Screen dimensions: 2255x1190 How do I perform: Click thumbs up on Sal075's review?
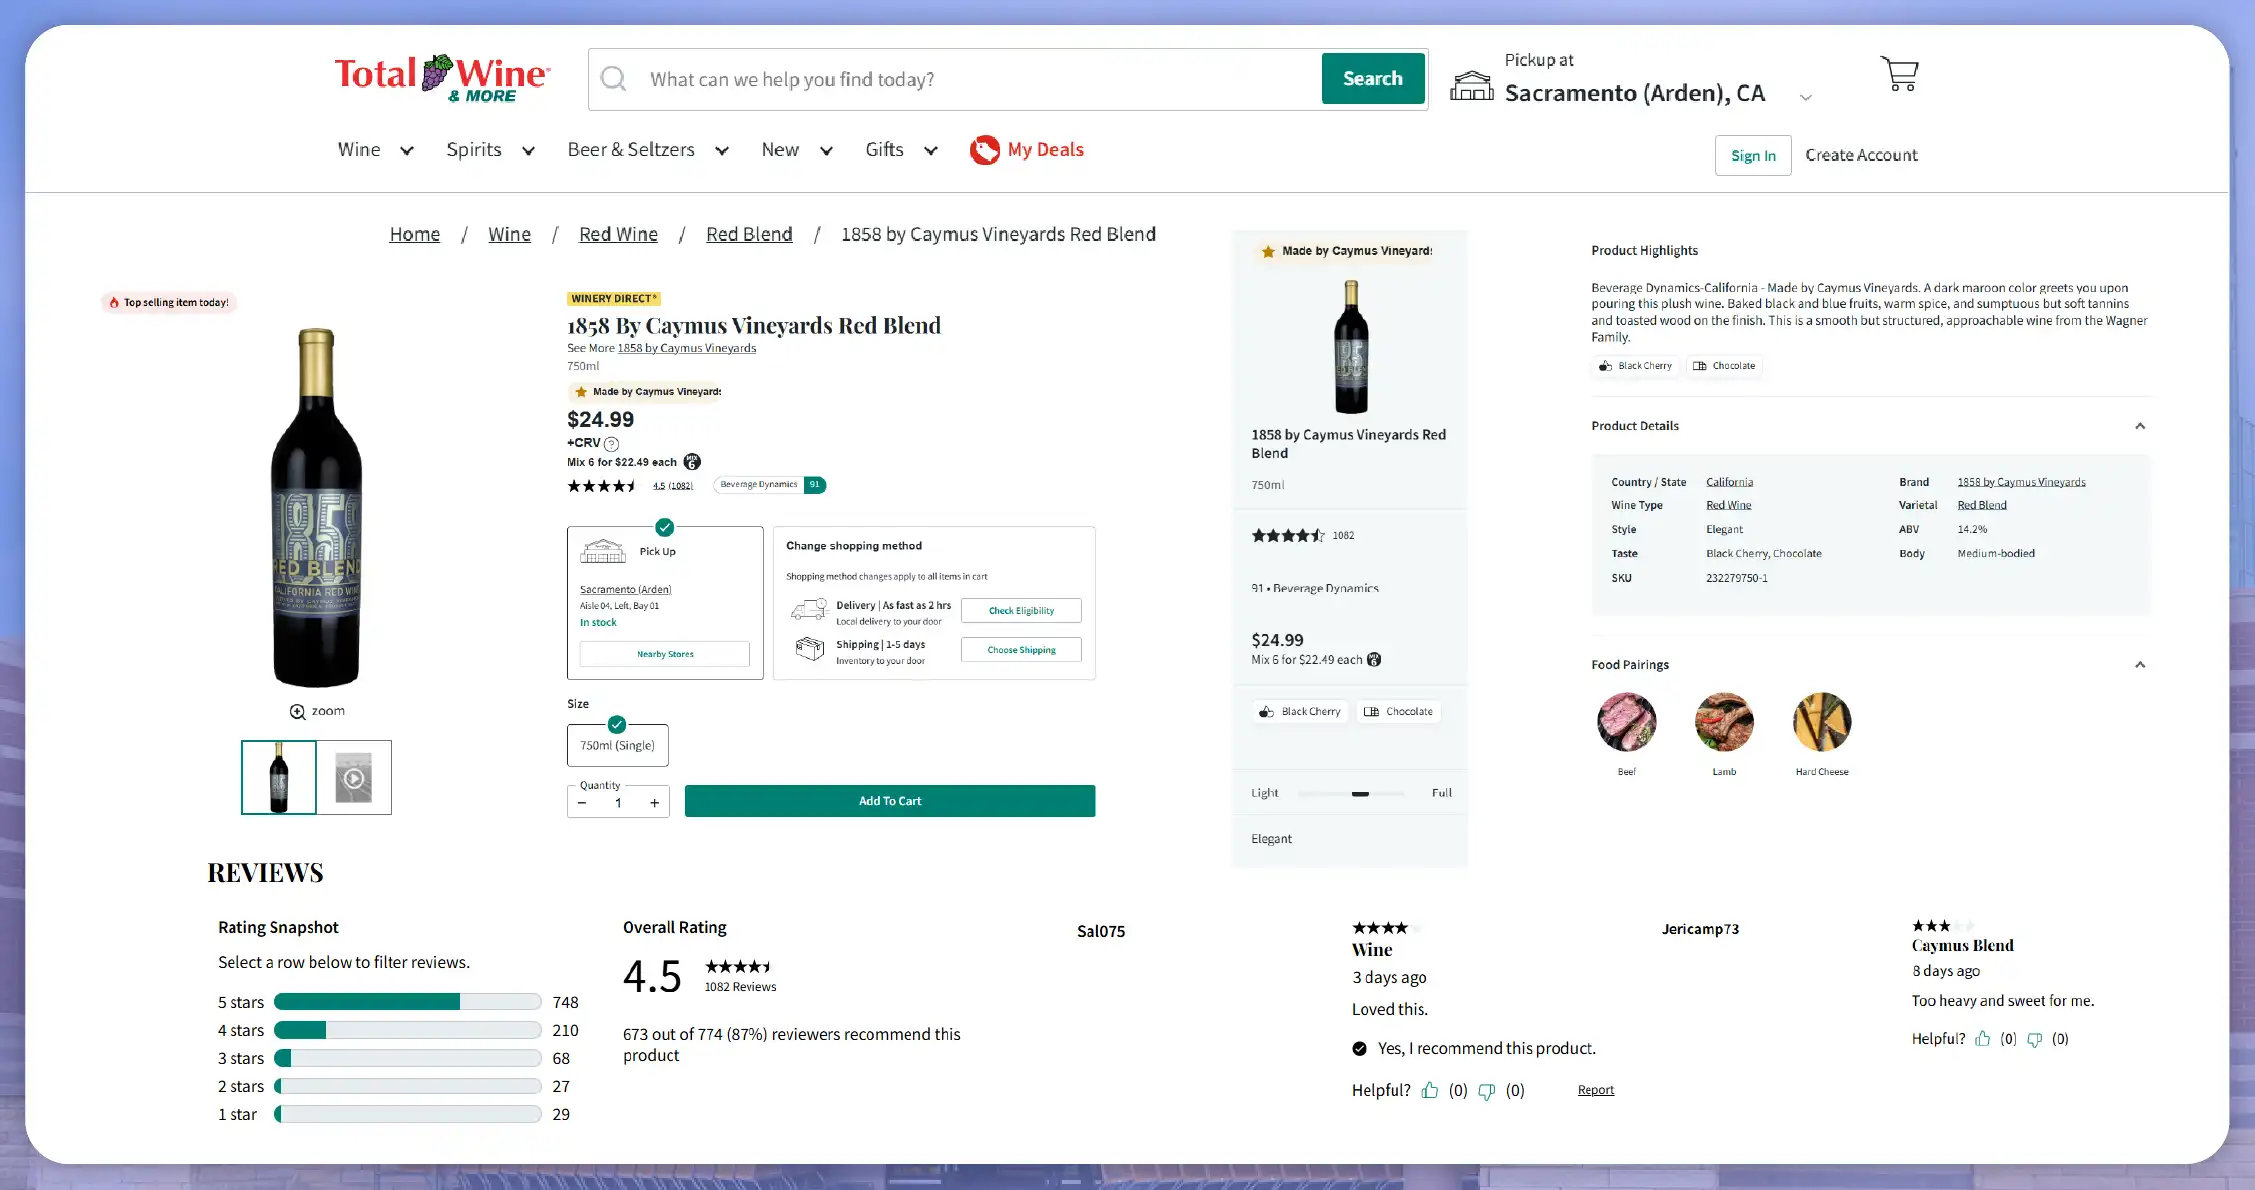tap(1430, 1091)
